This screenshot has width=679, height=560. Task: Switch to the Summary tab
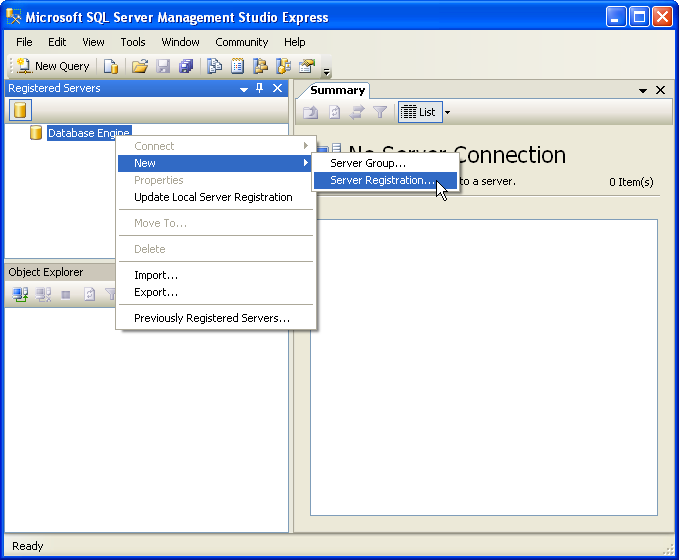pyautogui.click(x=338, y=90)
